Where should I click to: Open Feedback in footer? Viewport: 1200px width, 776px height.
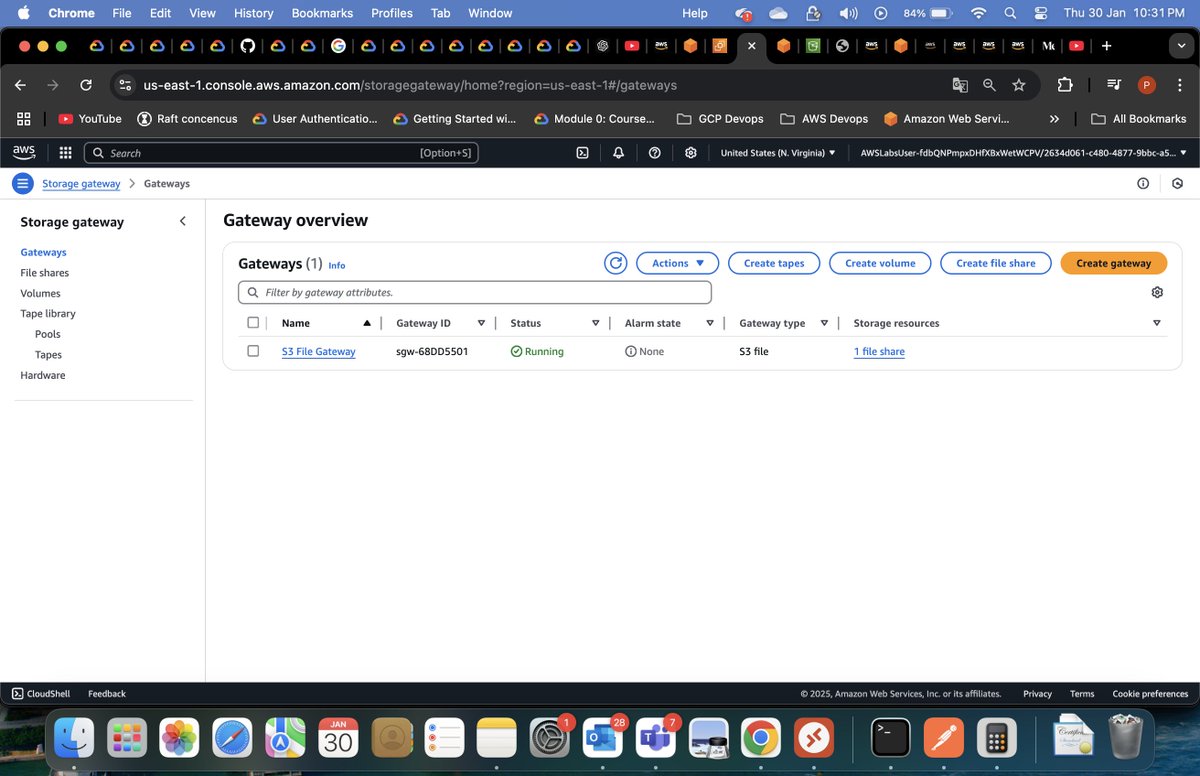pyautogui.click(x=107, y=693)
